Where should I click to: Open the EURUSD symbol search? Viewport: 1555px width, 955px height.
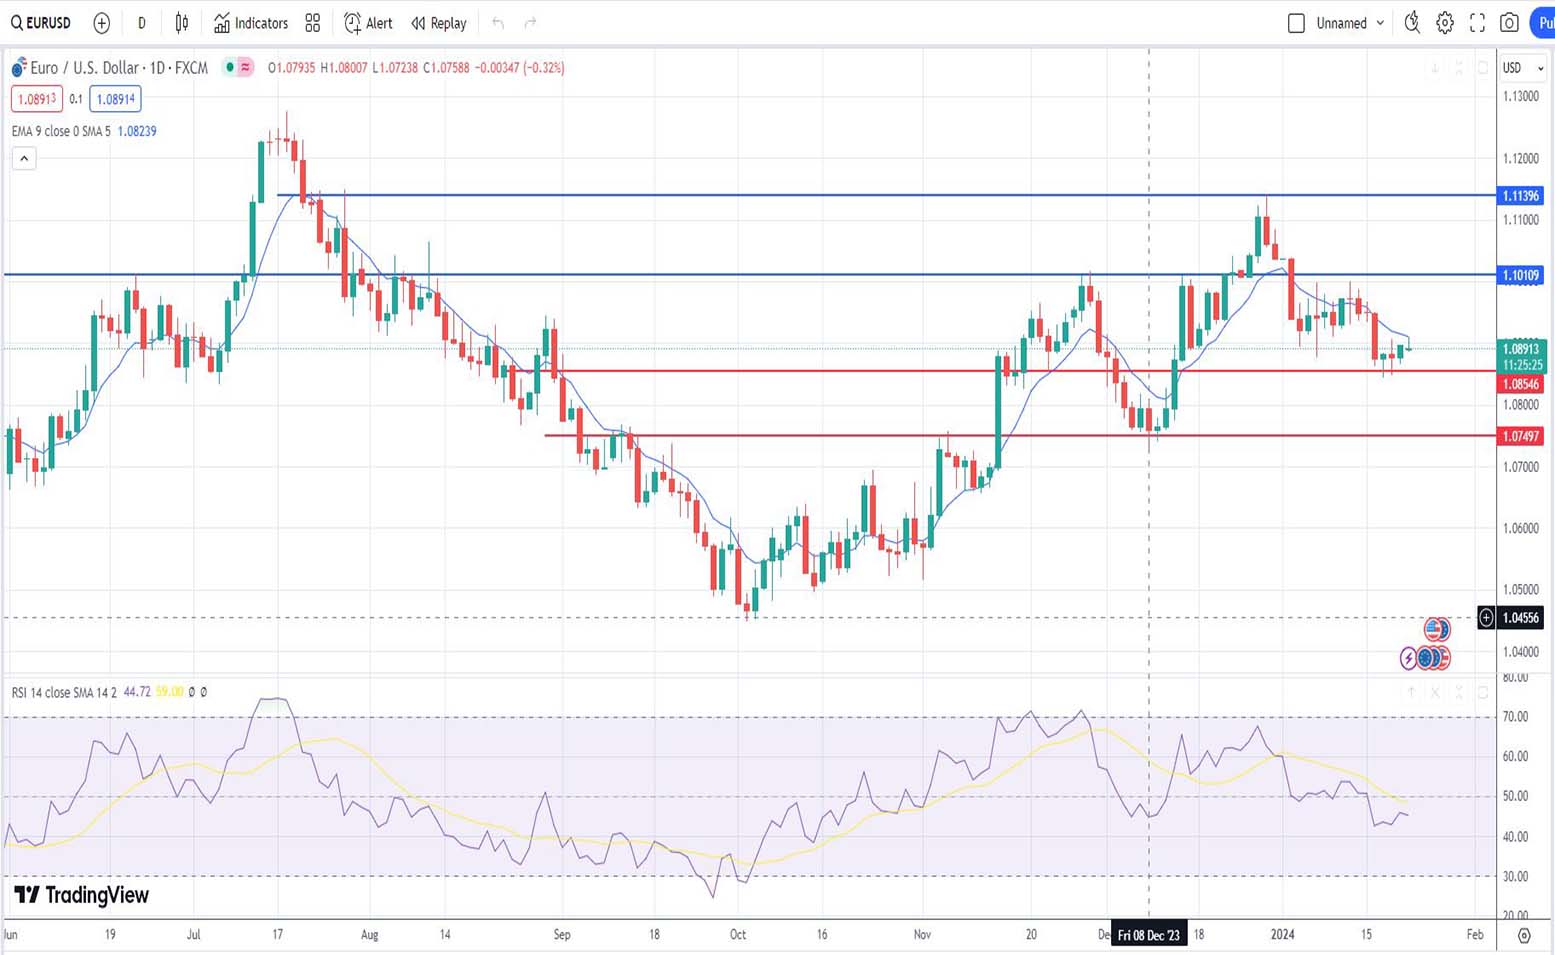click(x=41, y=23)
